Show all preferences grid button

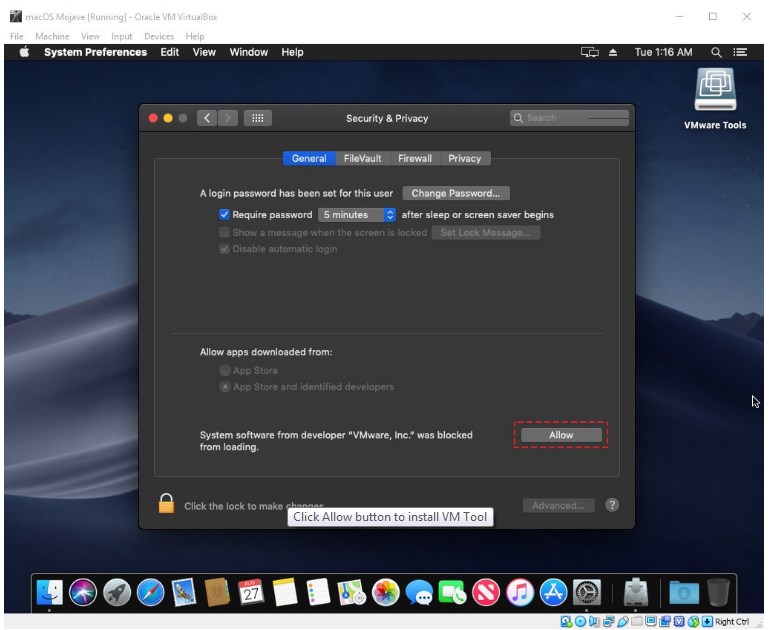pos(257,118)
